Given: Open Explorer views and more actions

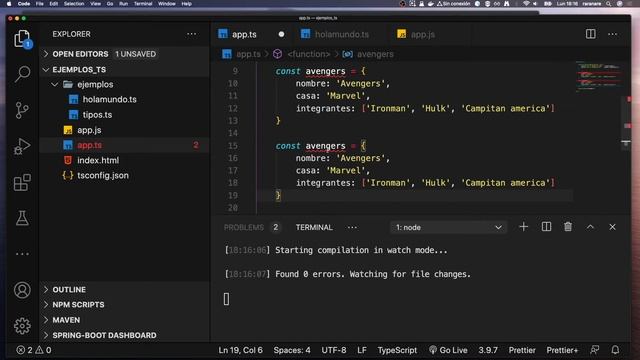Looking at the screenshot, I should tap(191, 34).
